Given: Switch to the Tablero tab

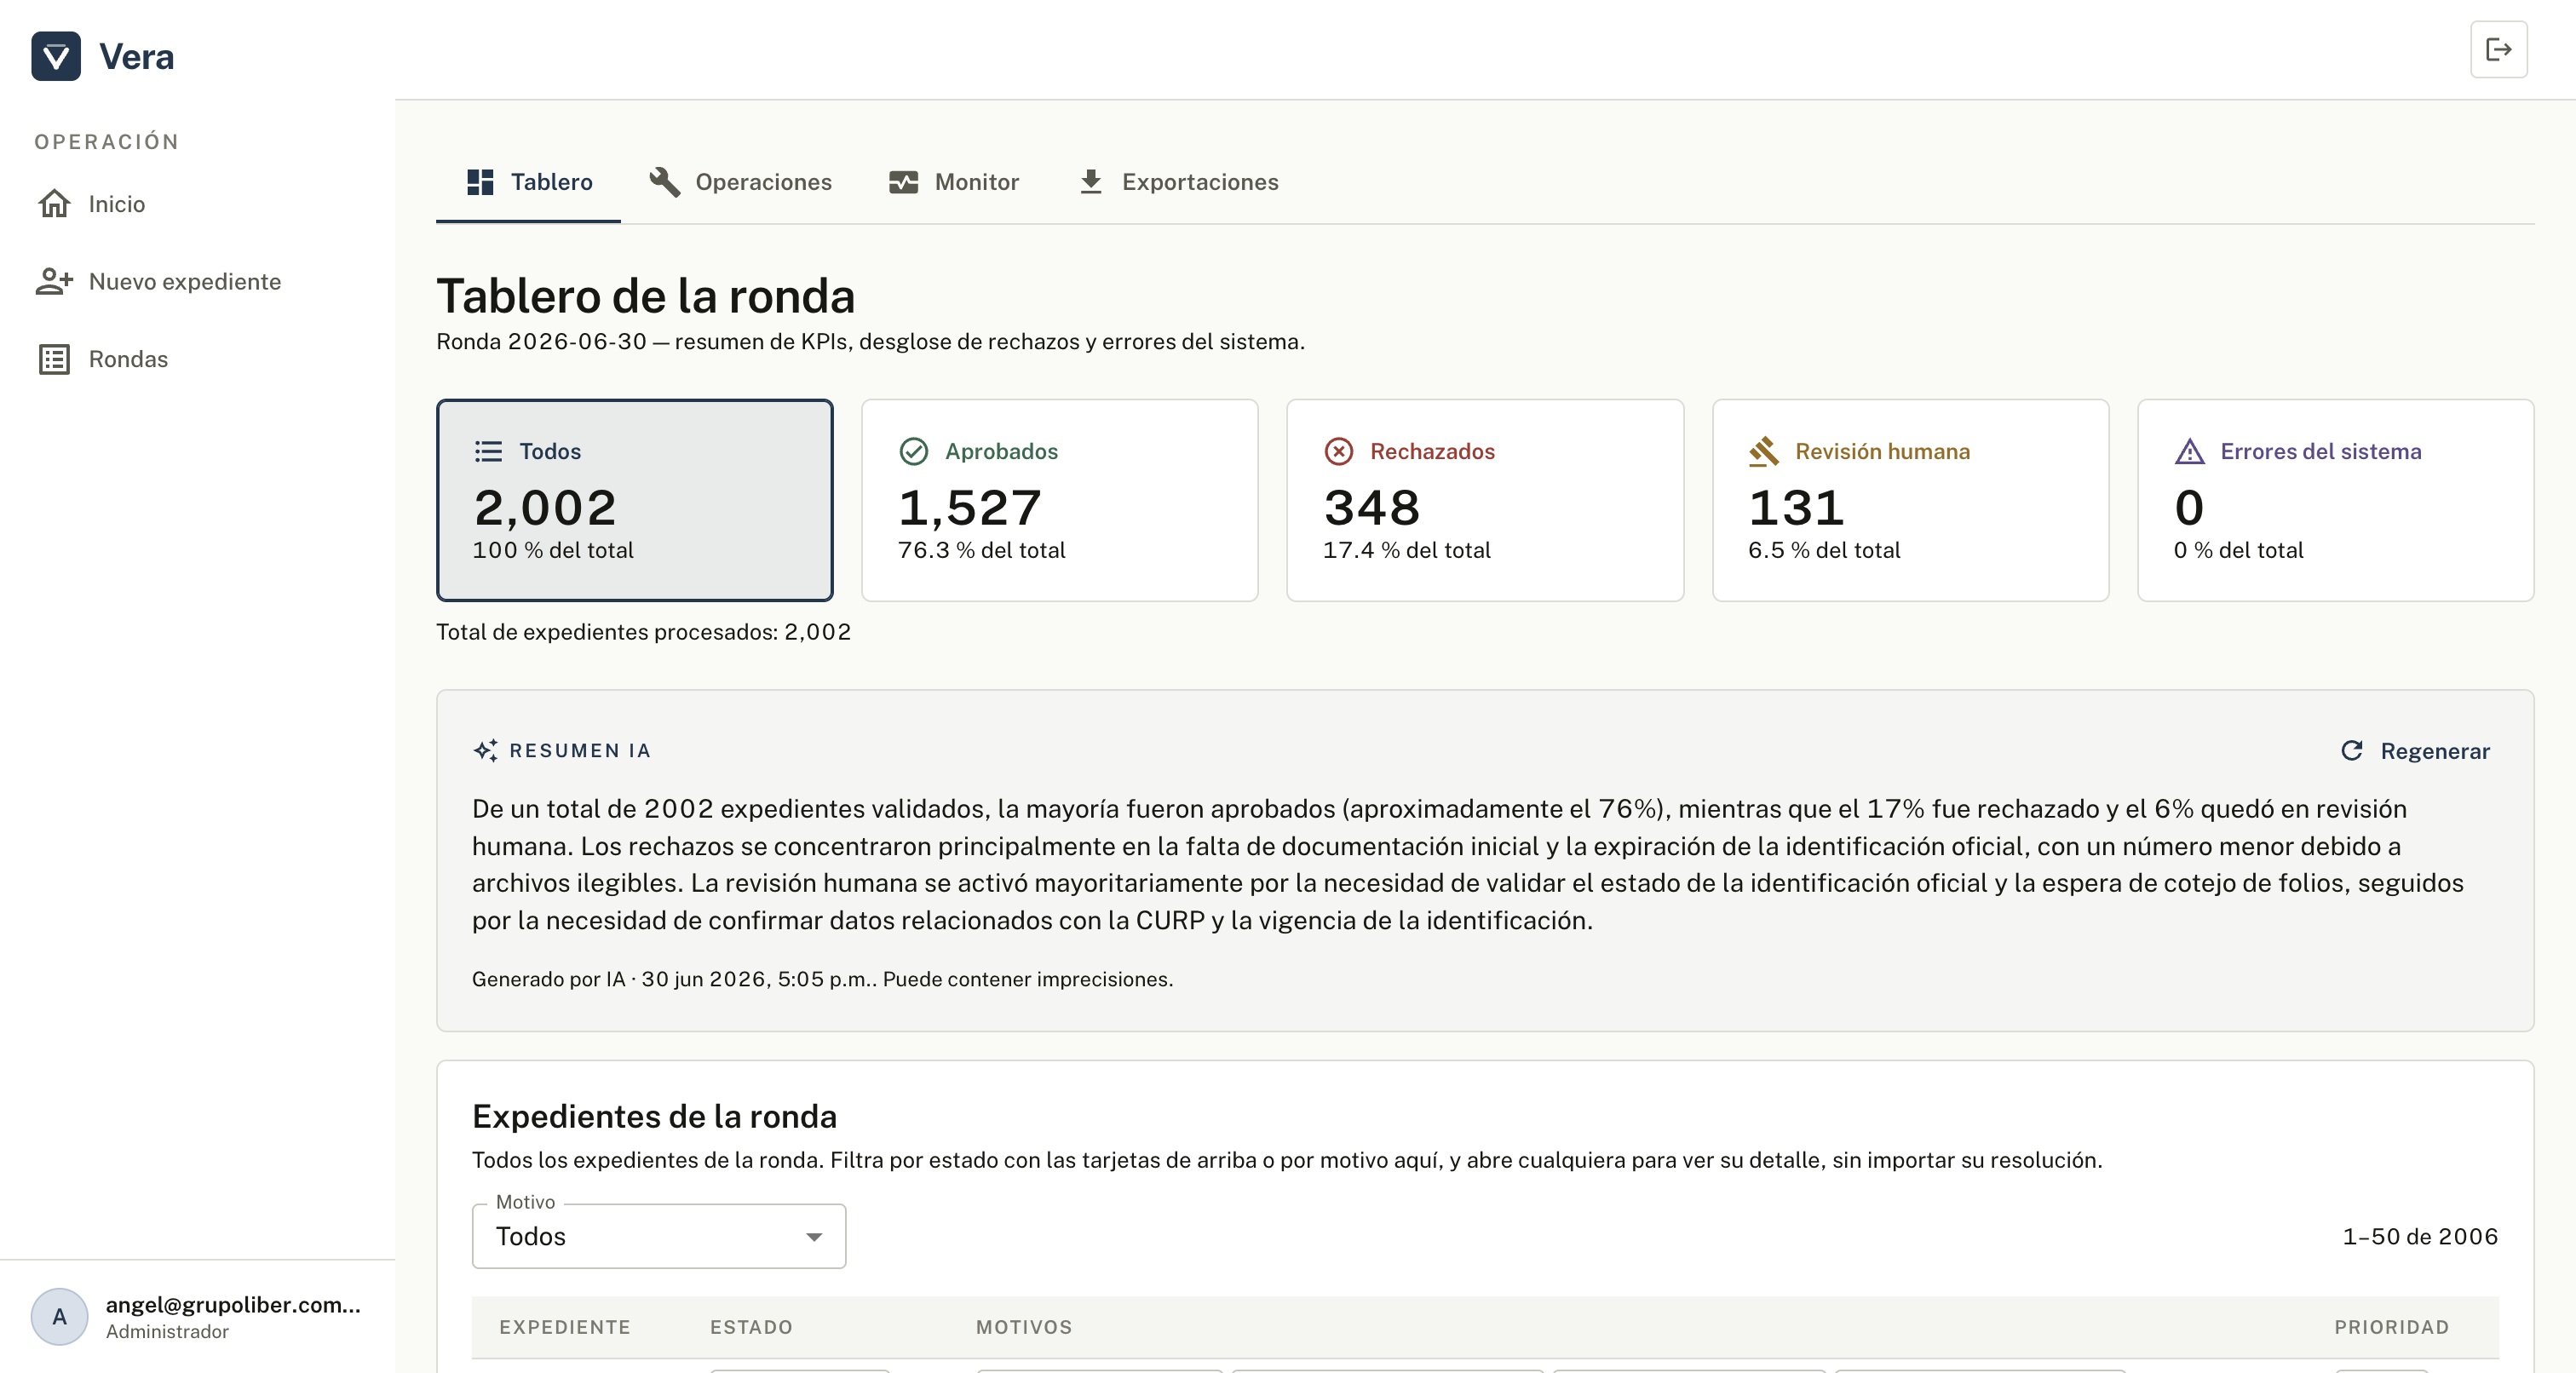Looking at the screenshot, I should (x=528, y=182).
